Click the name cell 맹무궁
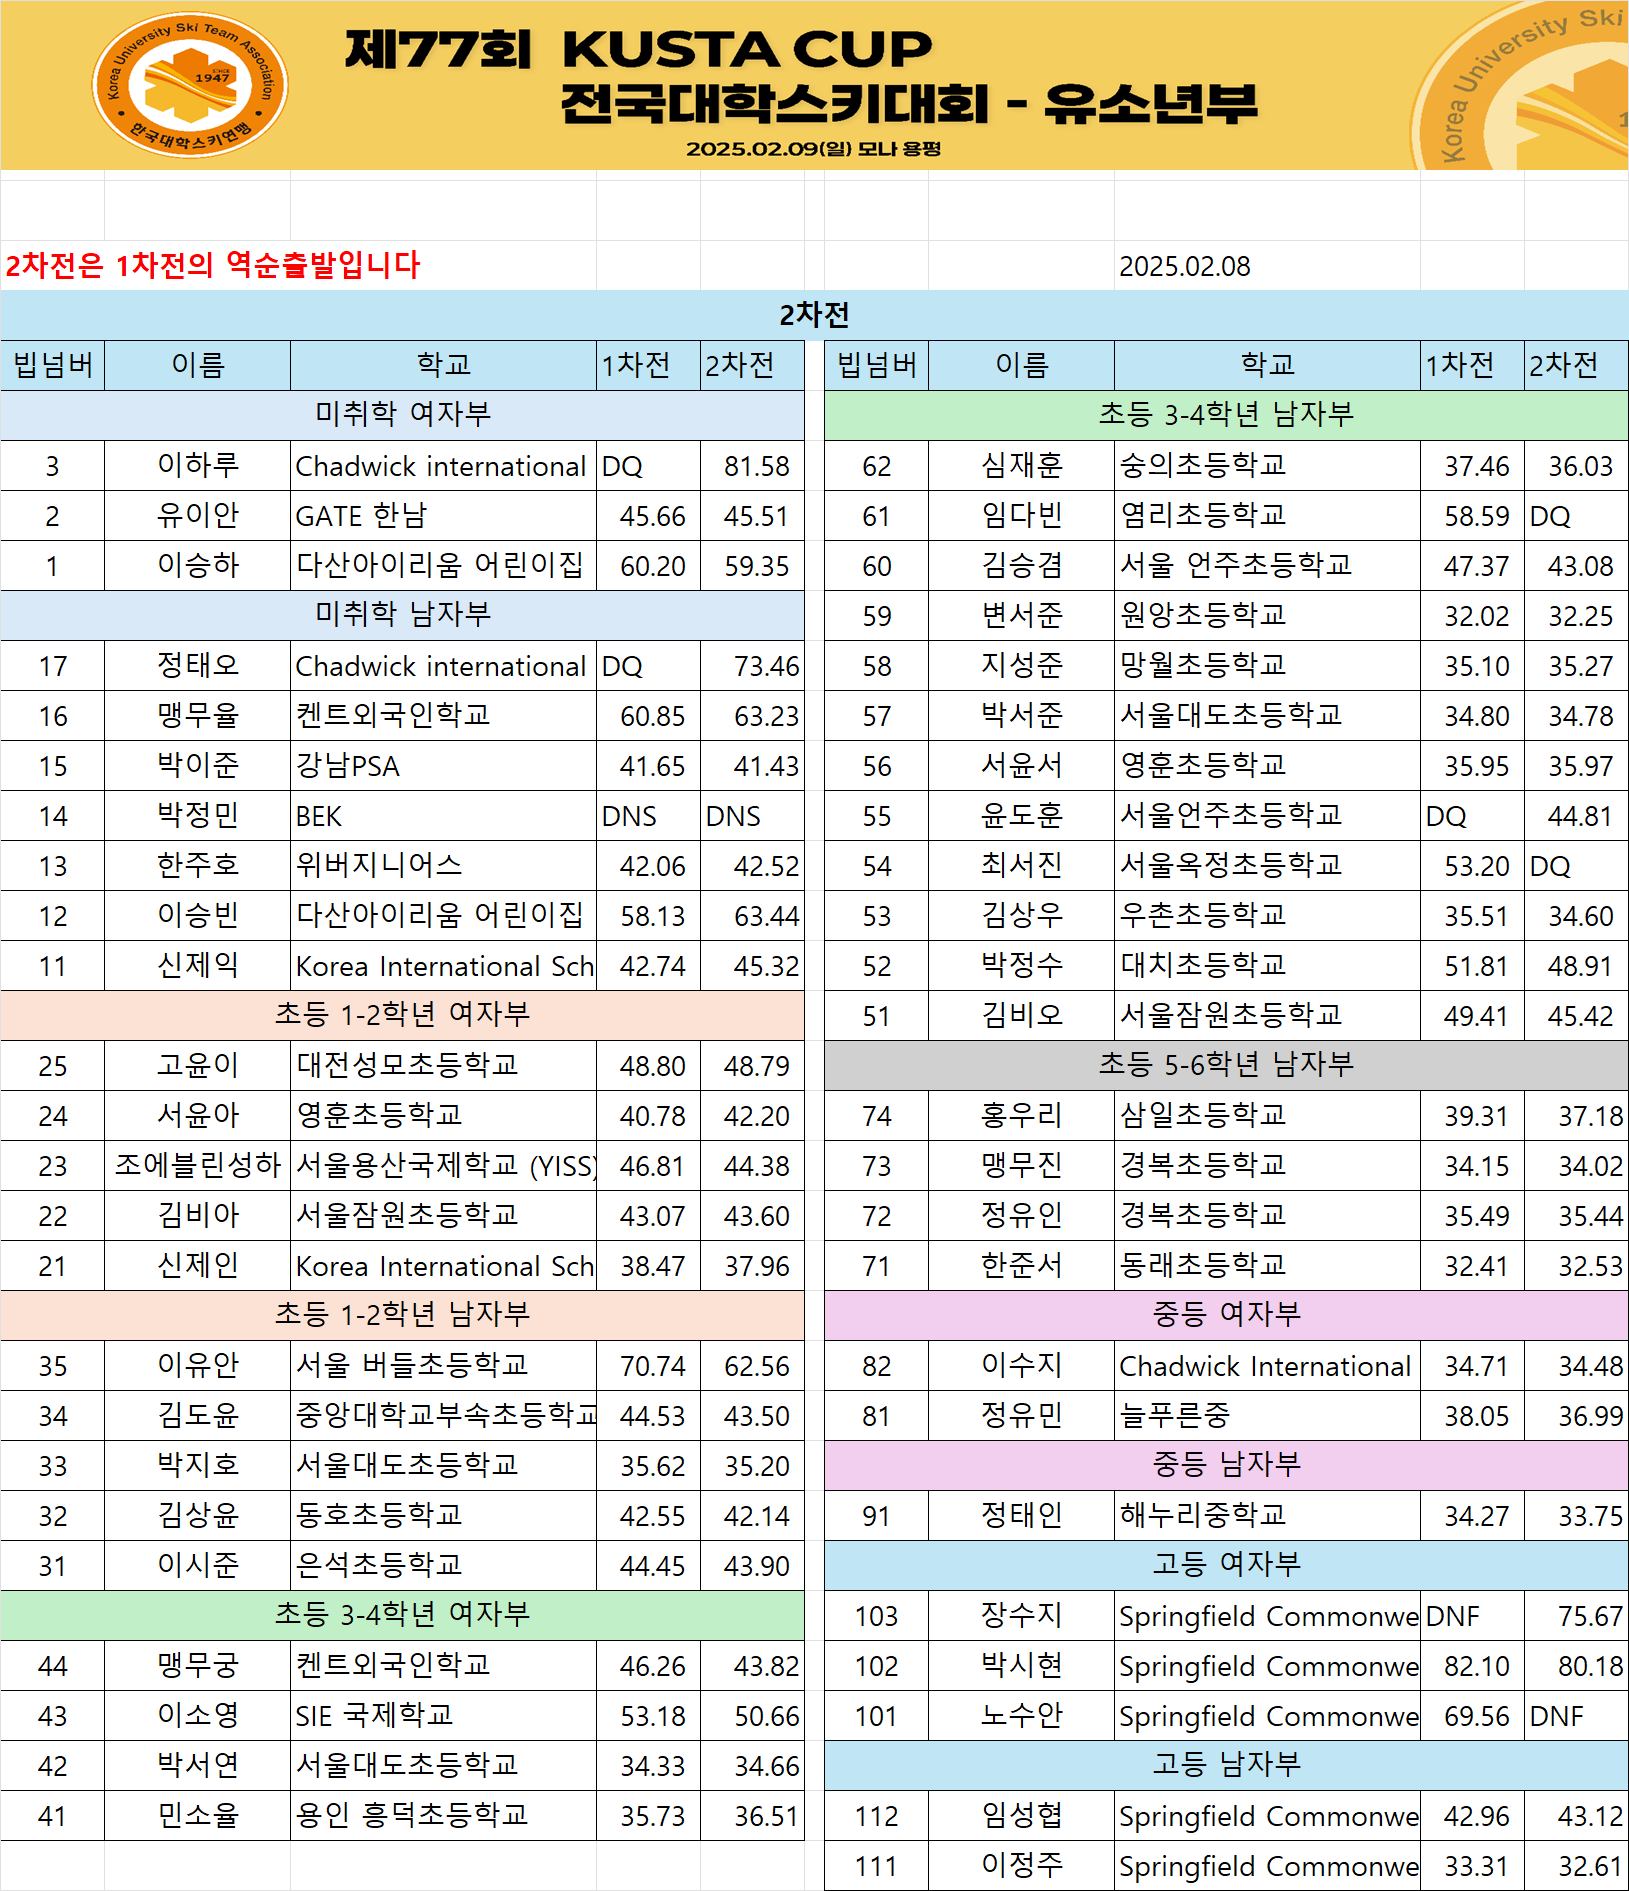The height and width of the screenshot is (1891, 1629). point(198,1665)
